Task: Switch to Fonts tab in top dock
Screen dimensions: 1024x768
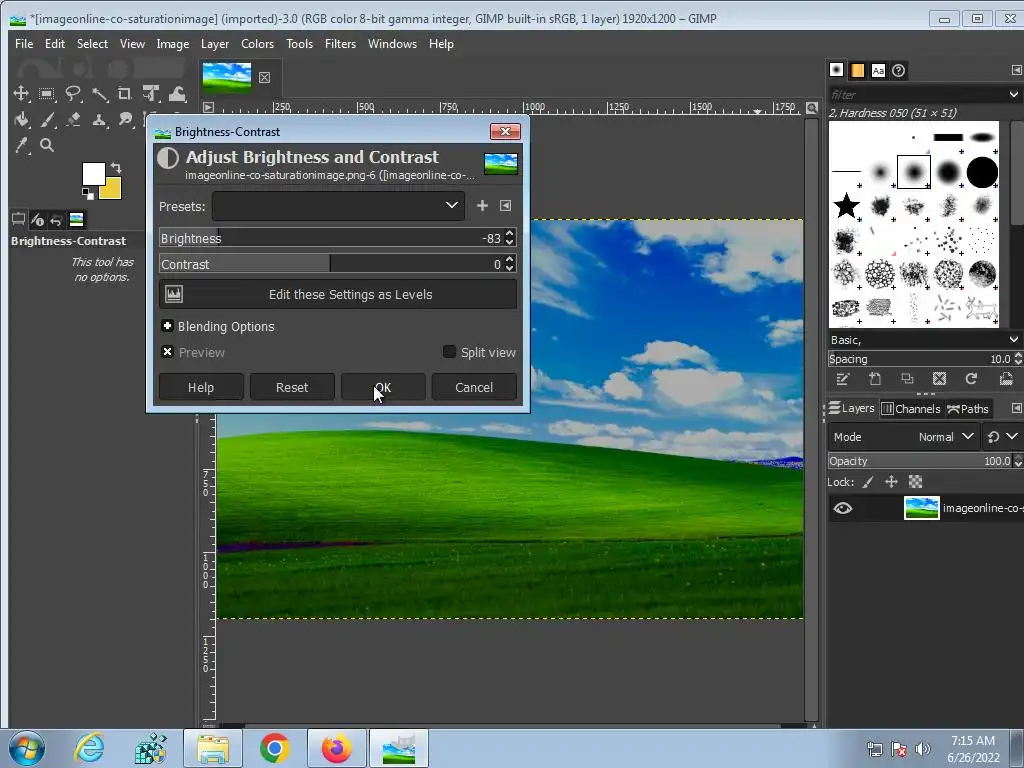Action: [878, 71]
